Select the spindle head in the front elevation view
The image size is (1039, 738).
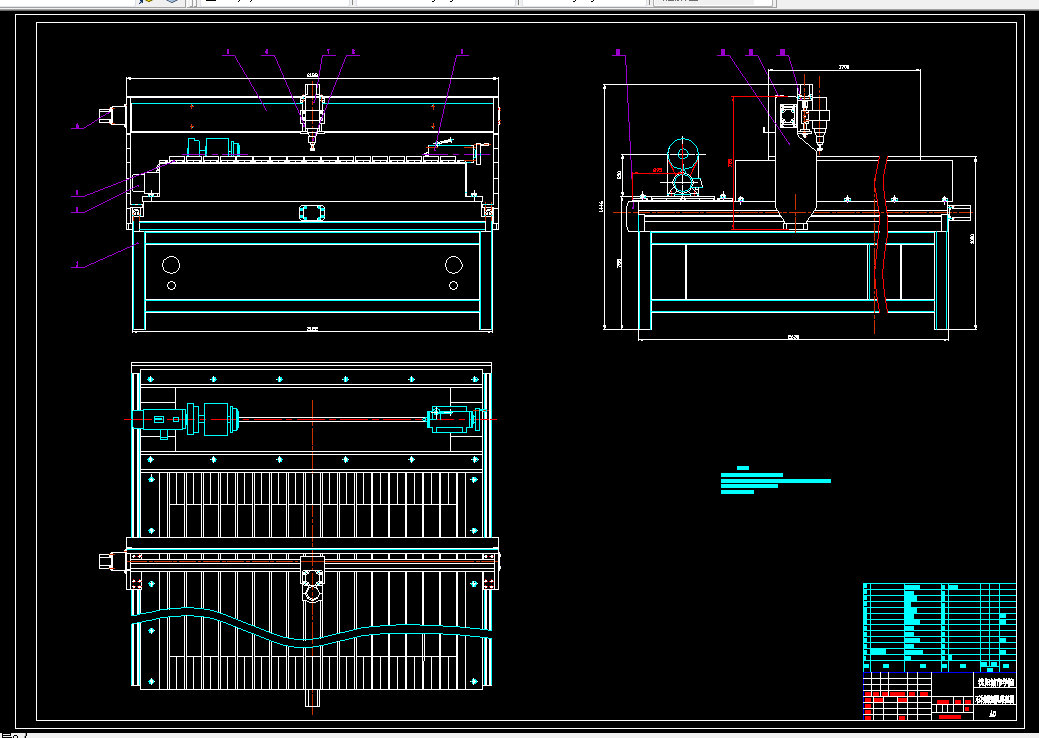coord(312,115)
